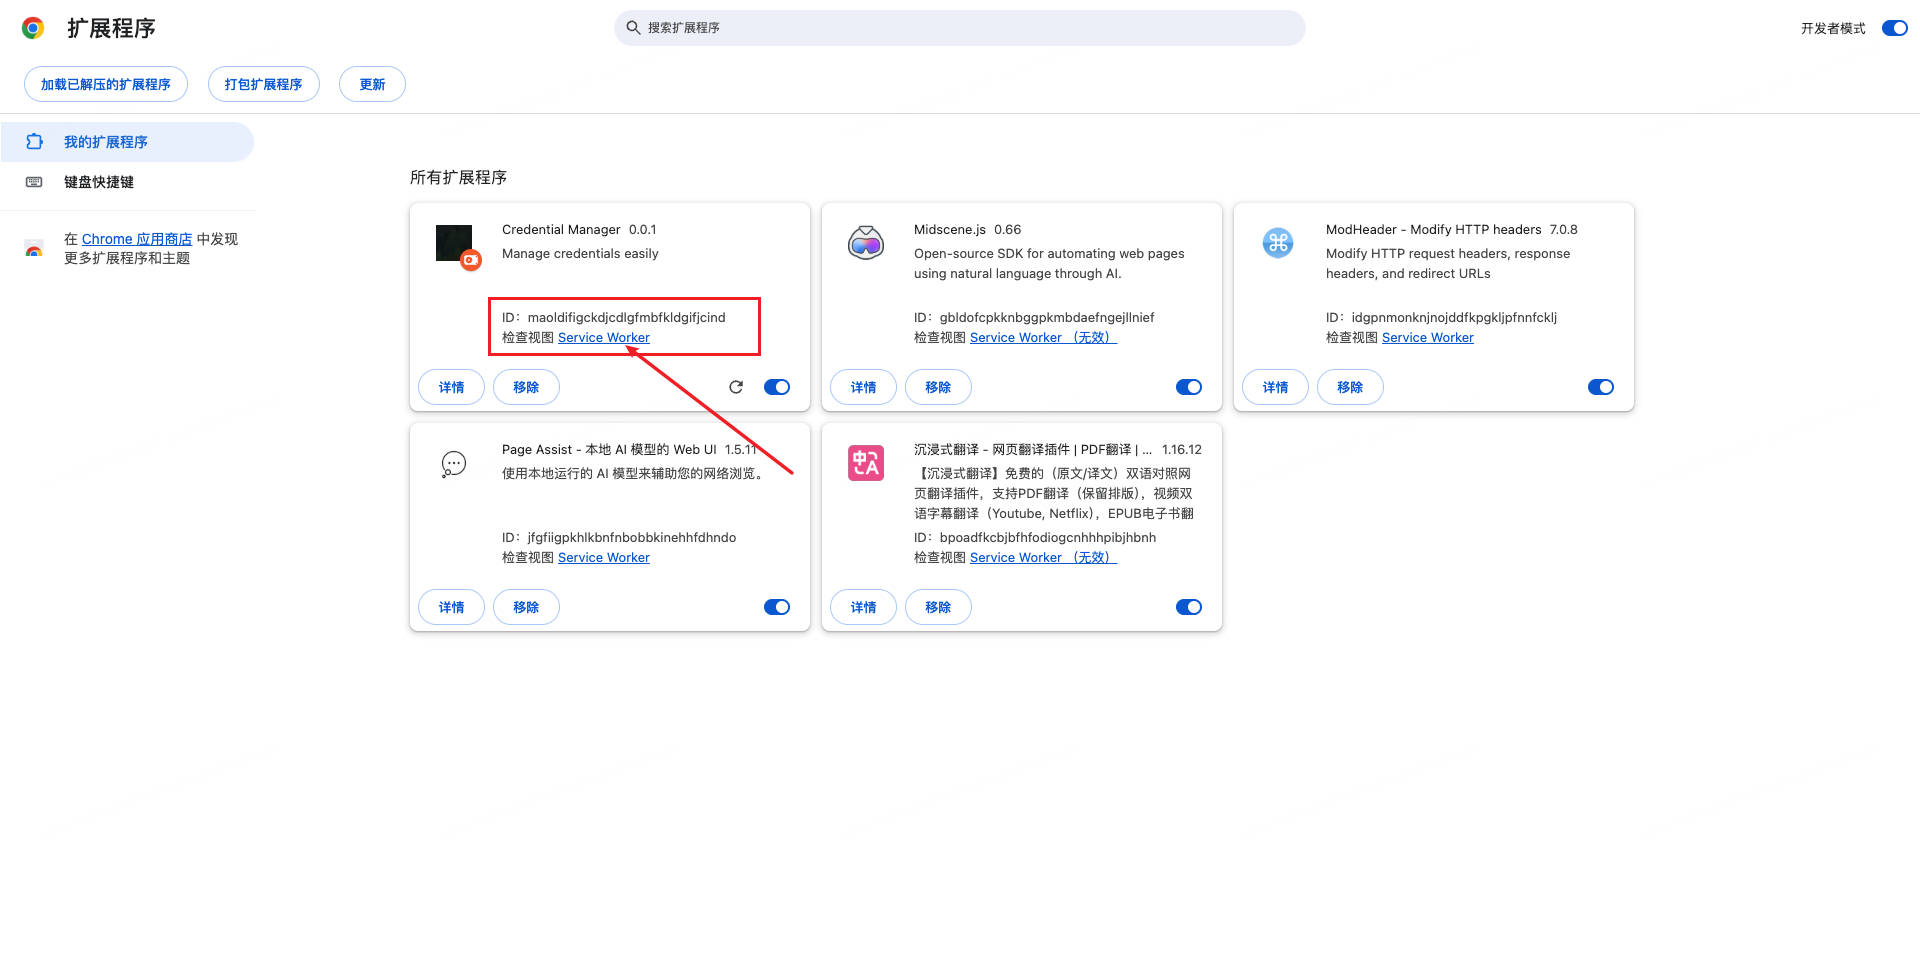The image size is (1920, 958).
Task: Disable the Credential Manager extension
Action: (777, 387)
